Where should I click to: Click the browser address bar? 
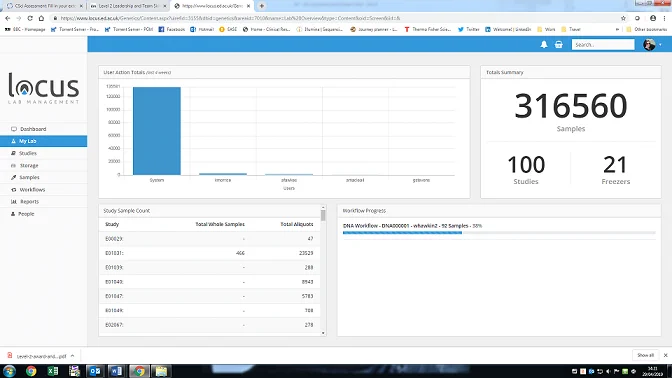click(334, 18)
